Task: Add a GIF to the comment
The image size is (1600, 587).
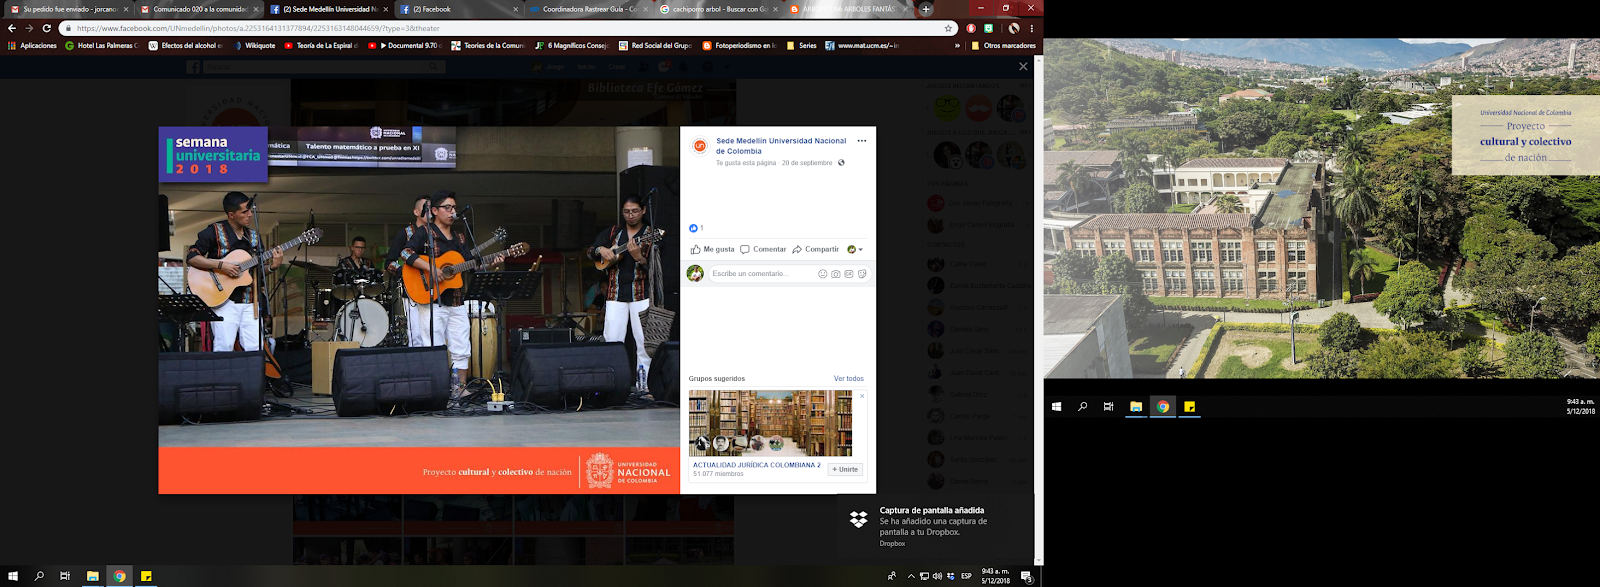Action: (849, 274)
